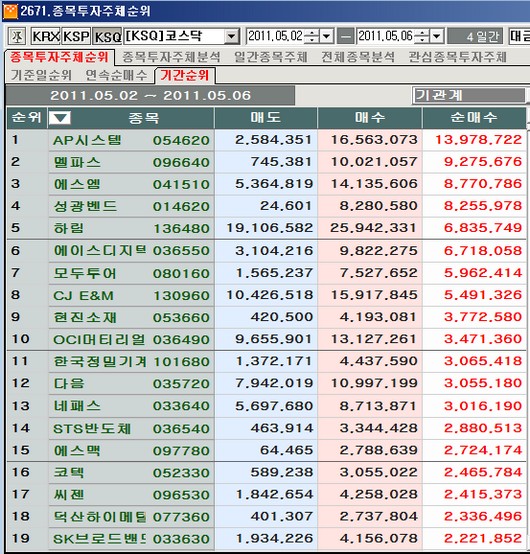Click net buy value 3,055,180 for 다음
Screen dimensions: 530x554
click(483, 383)
